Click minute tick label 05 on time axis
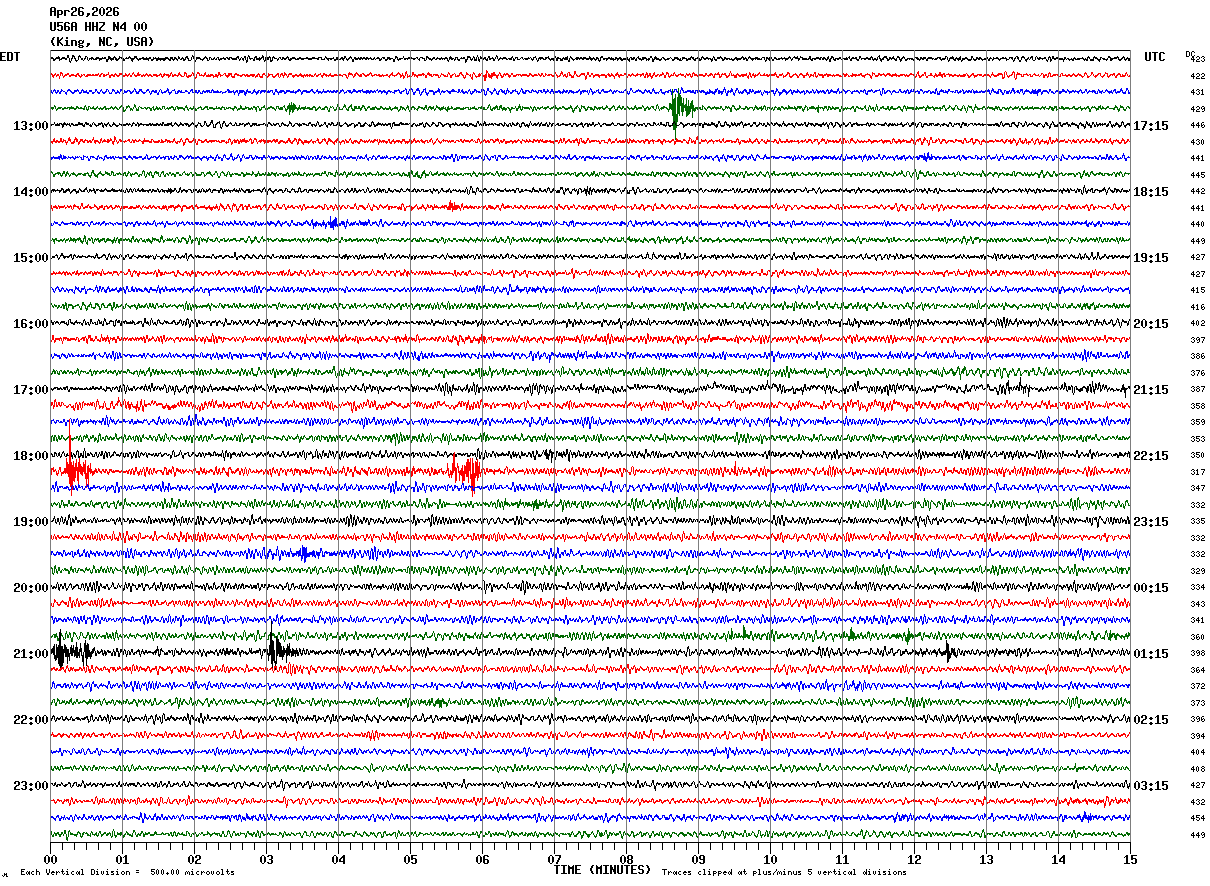This screenshot has height=886, width=1210. tap(410, 859)
